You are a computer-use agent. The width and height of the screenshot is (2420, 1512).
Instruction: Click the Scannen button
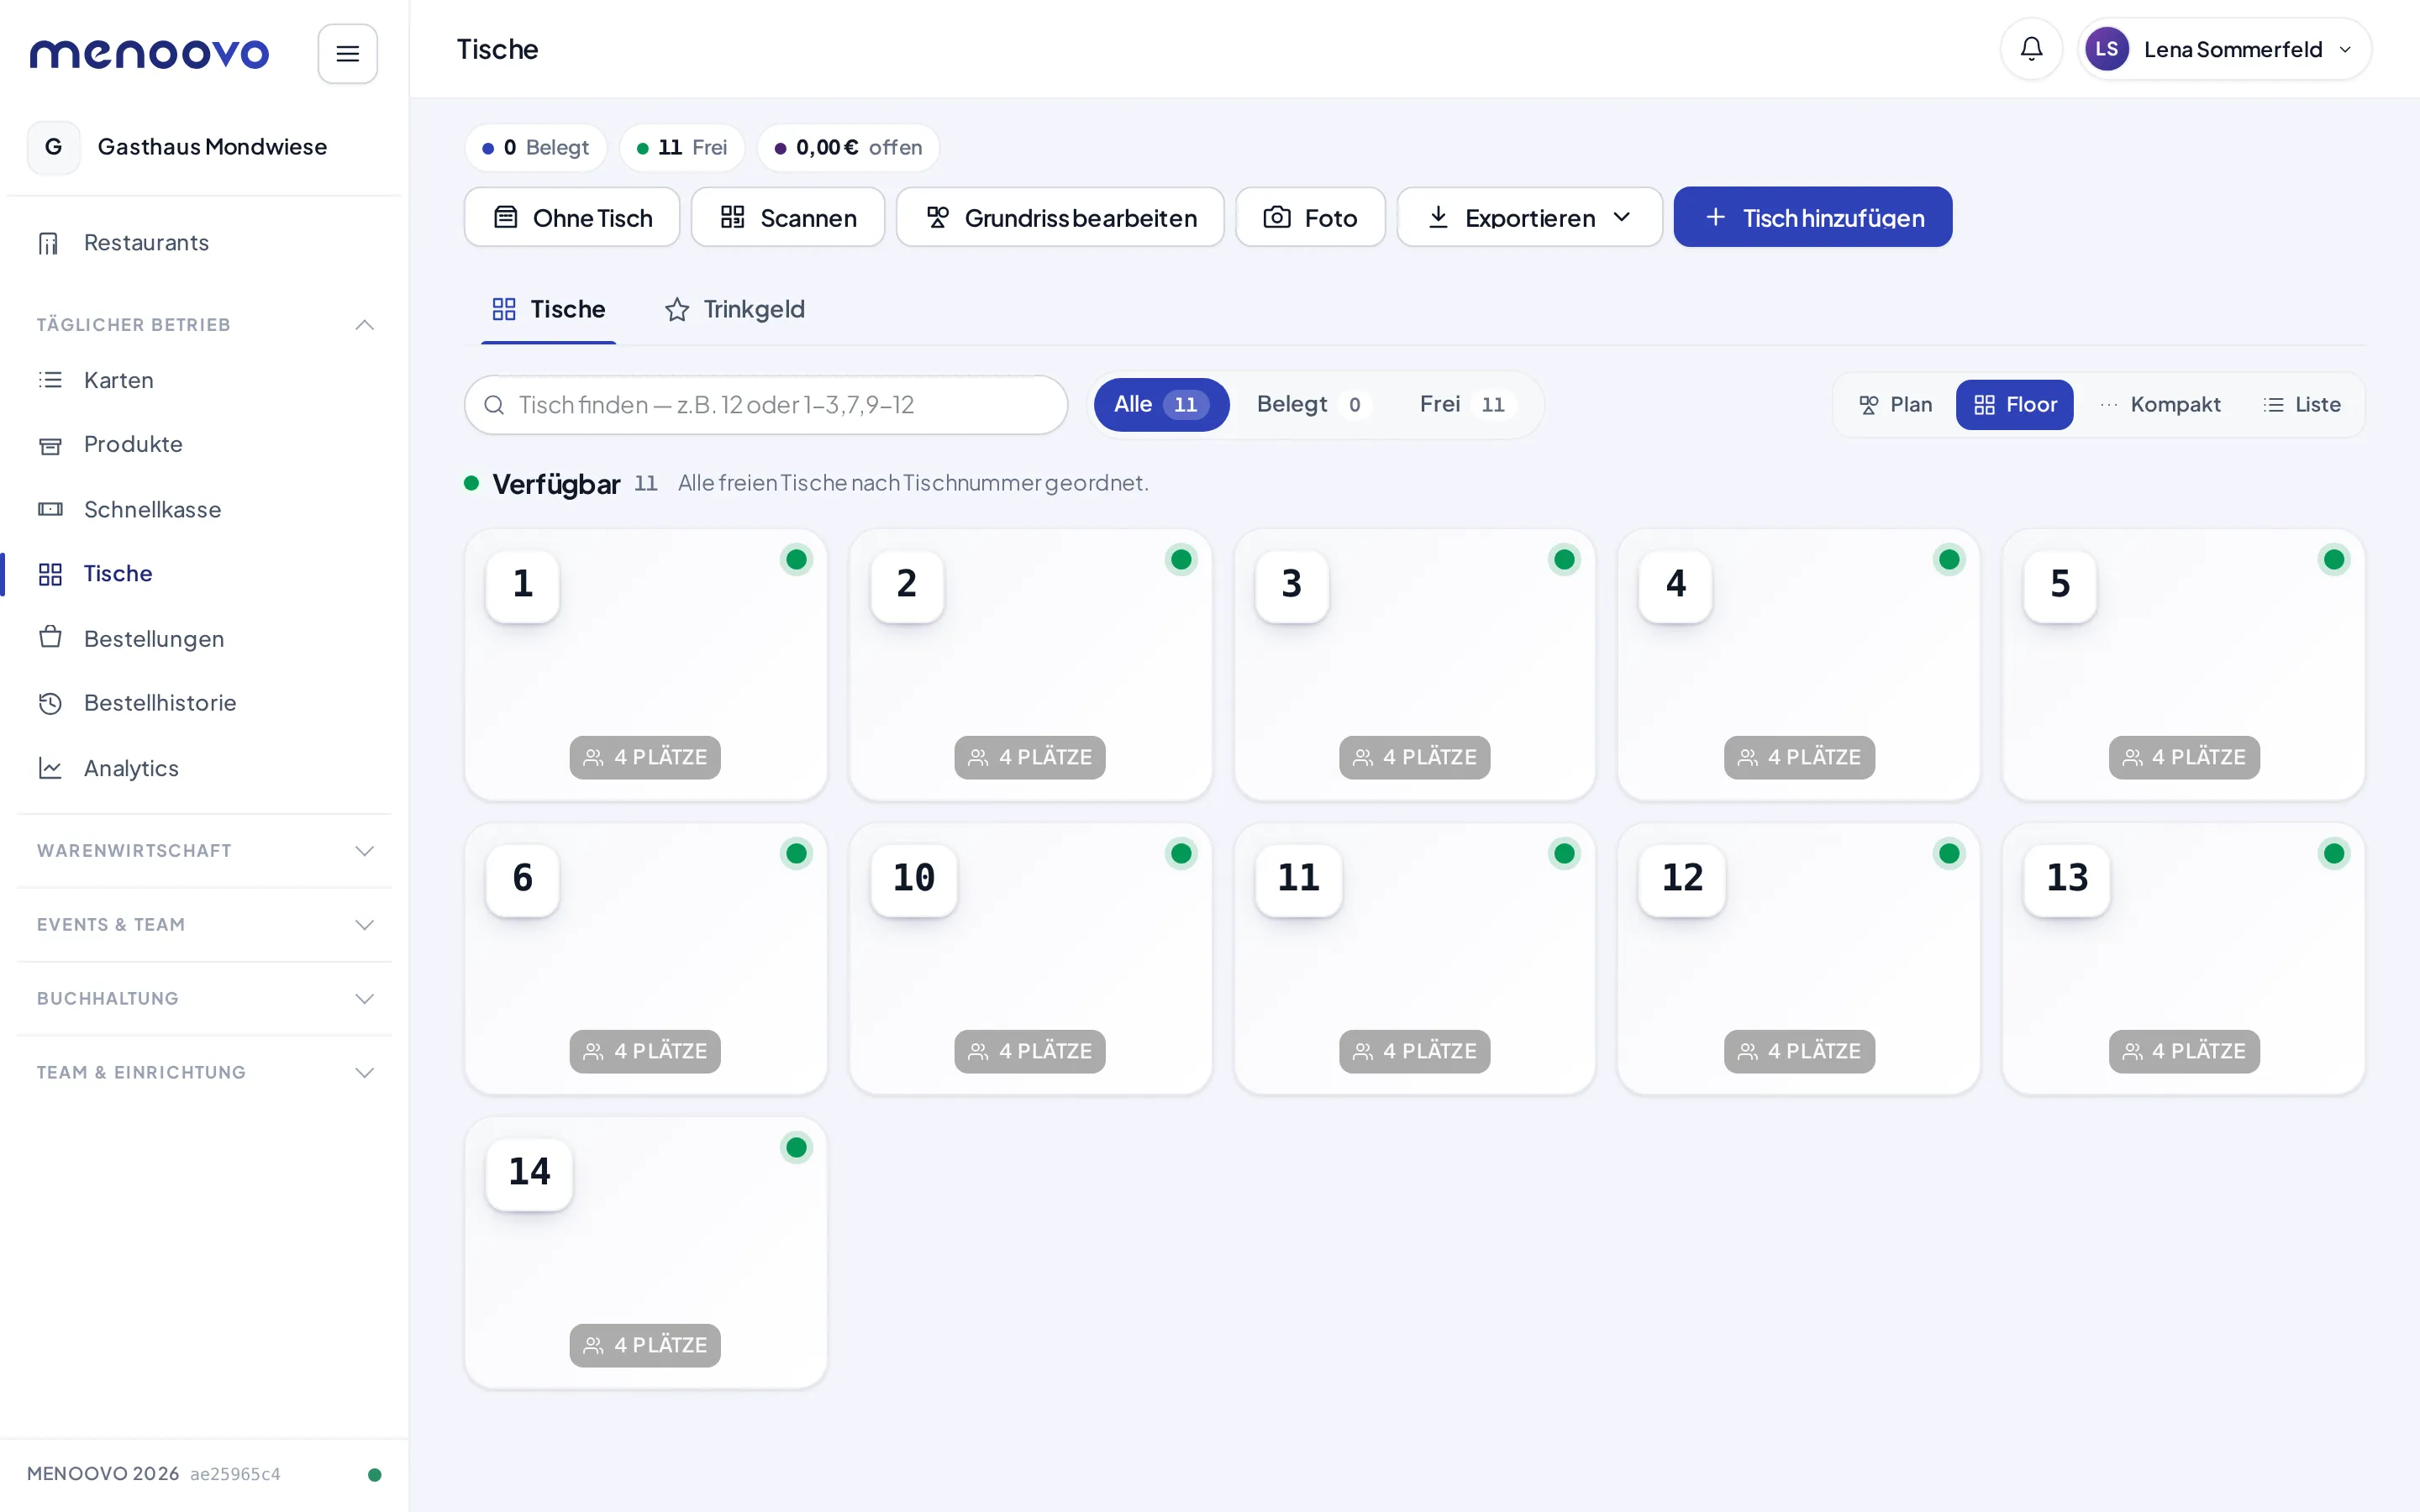click(x=788, y=217)
